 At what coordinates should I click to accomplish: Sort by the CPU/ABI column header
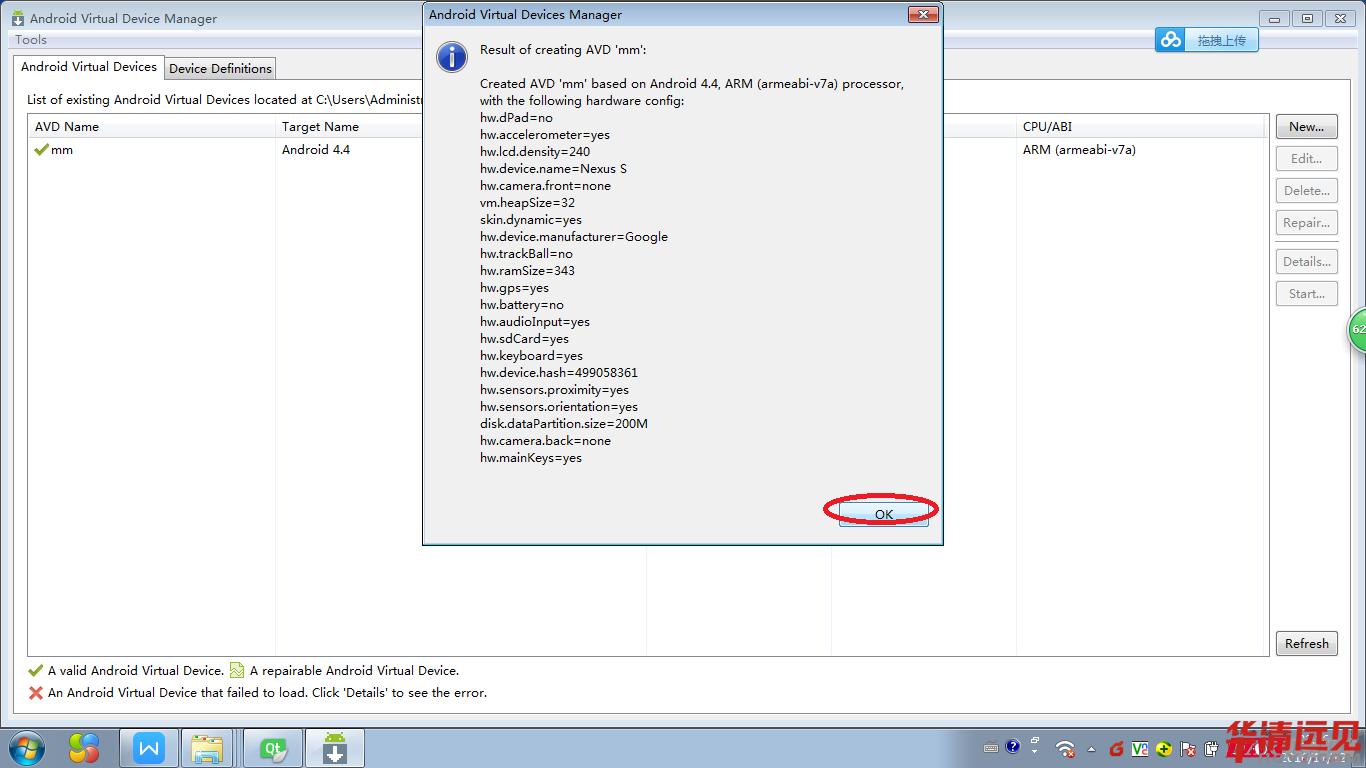tap(1050, 127)
